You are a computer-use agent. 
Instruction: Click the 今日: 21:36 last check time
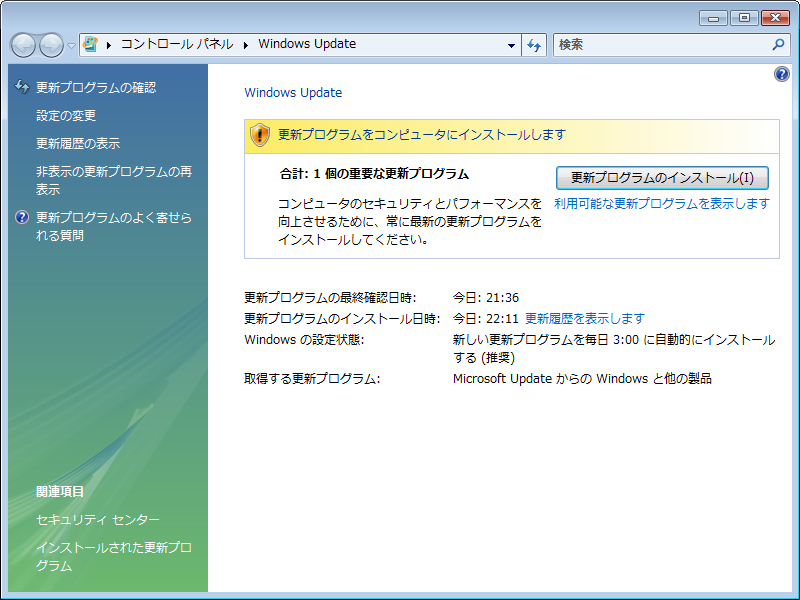tap(486, 298)
